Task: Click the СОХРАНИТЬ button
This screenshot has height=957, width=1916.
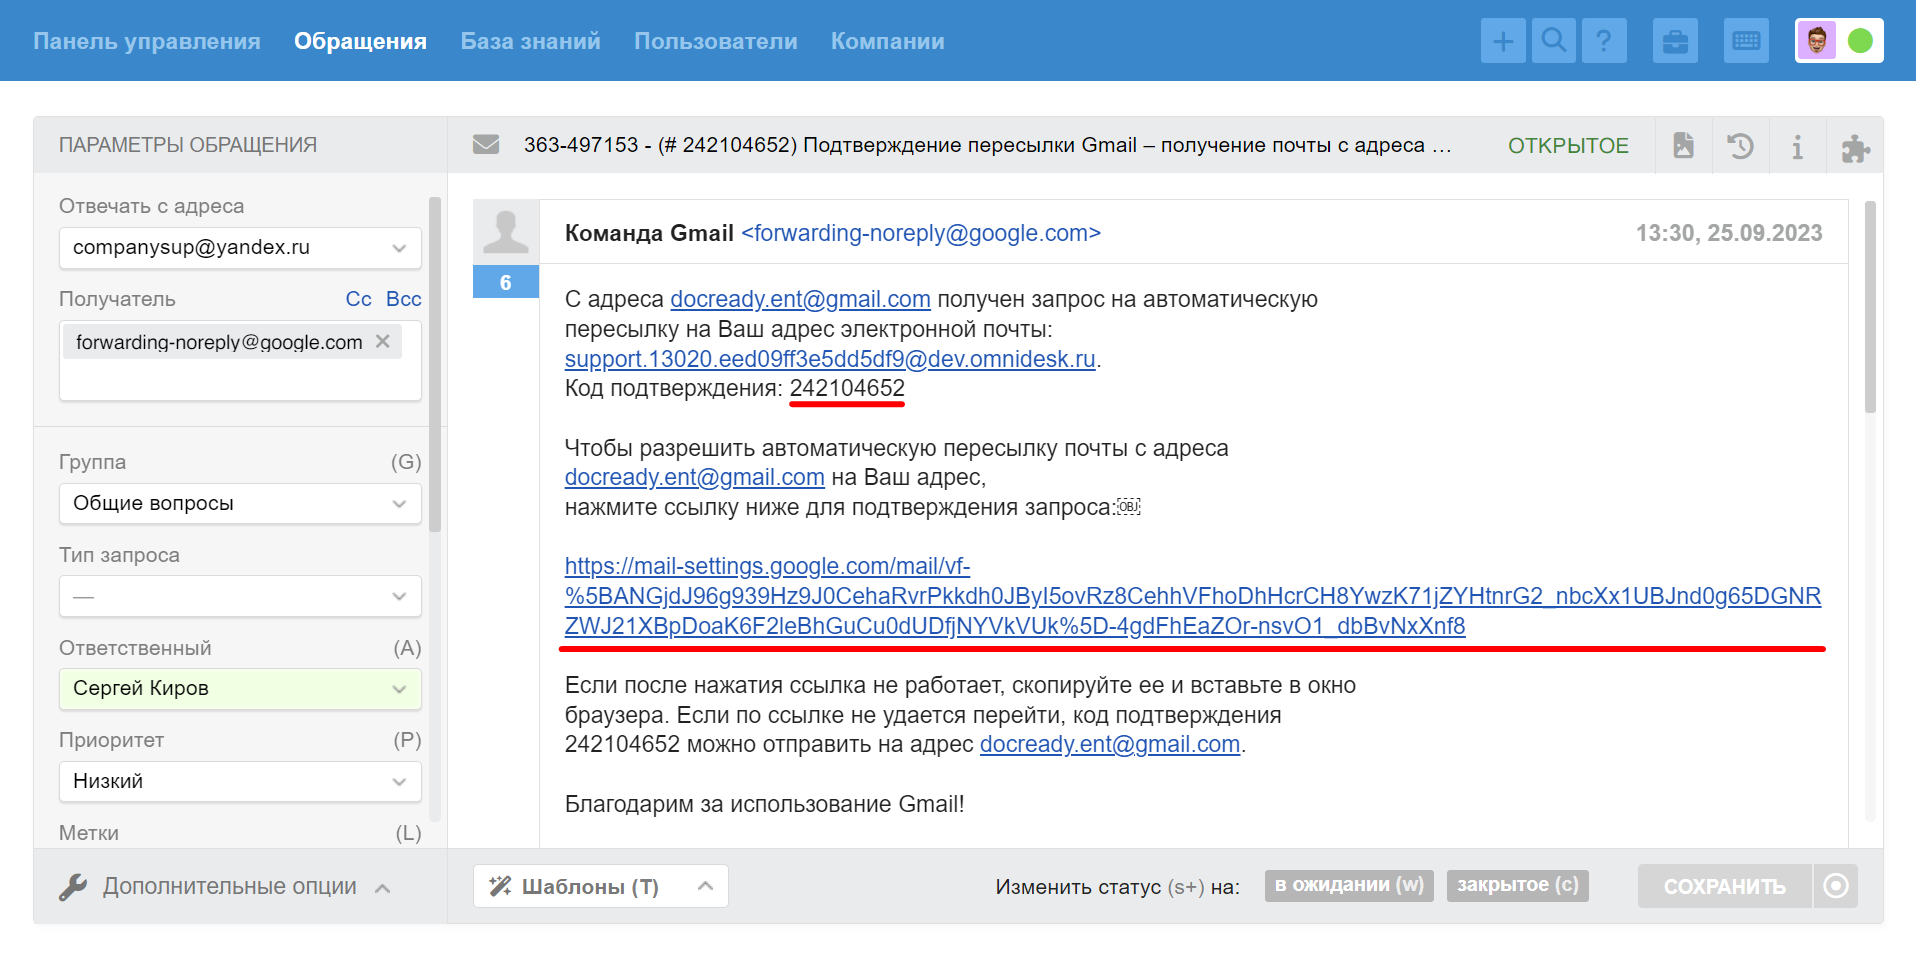Action: pos(1725,886)
